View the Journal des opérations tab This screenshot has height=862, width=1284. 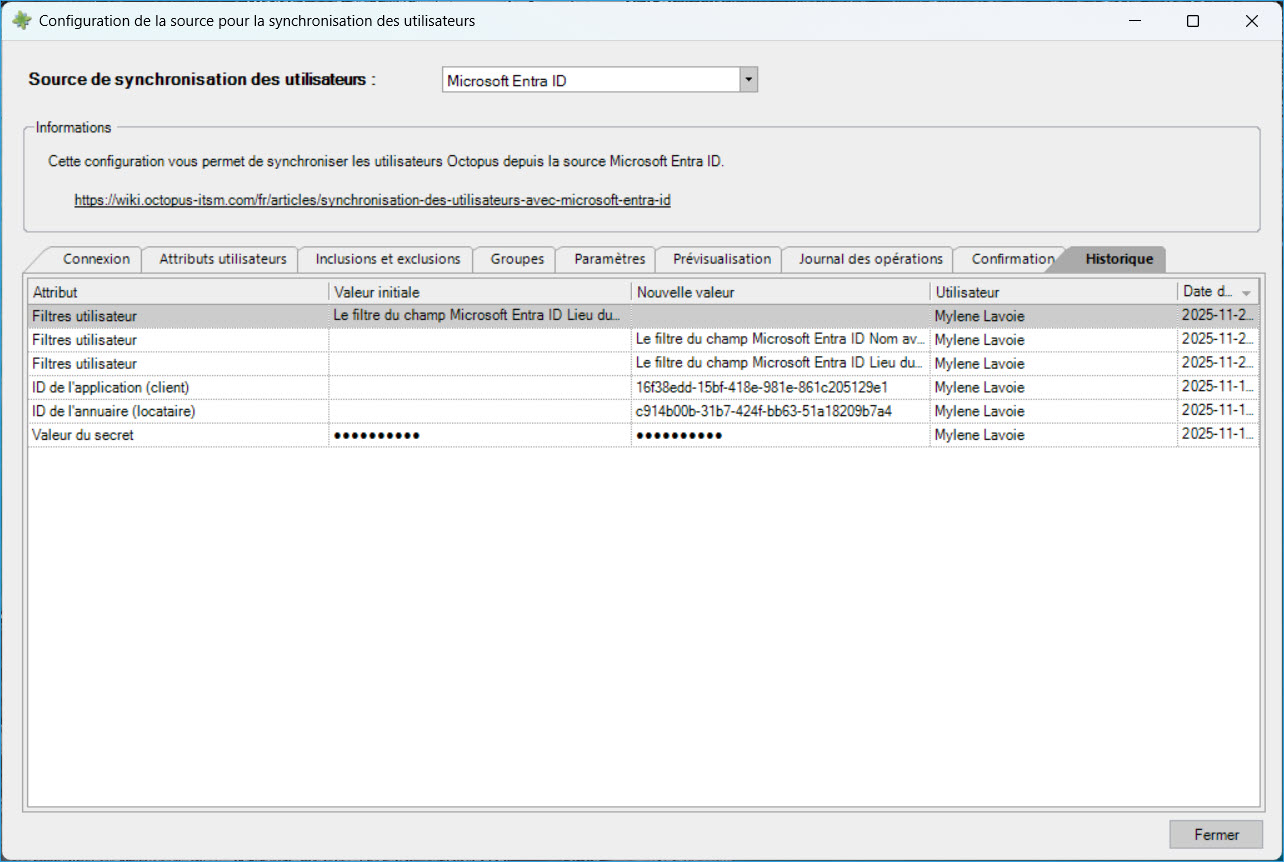tap(870, 259)
